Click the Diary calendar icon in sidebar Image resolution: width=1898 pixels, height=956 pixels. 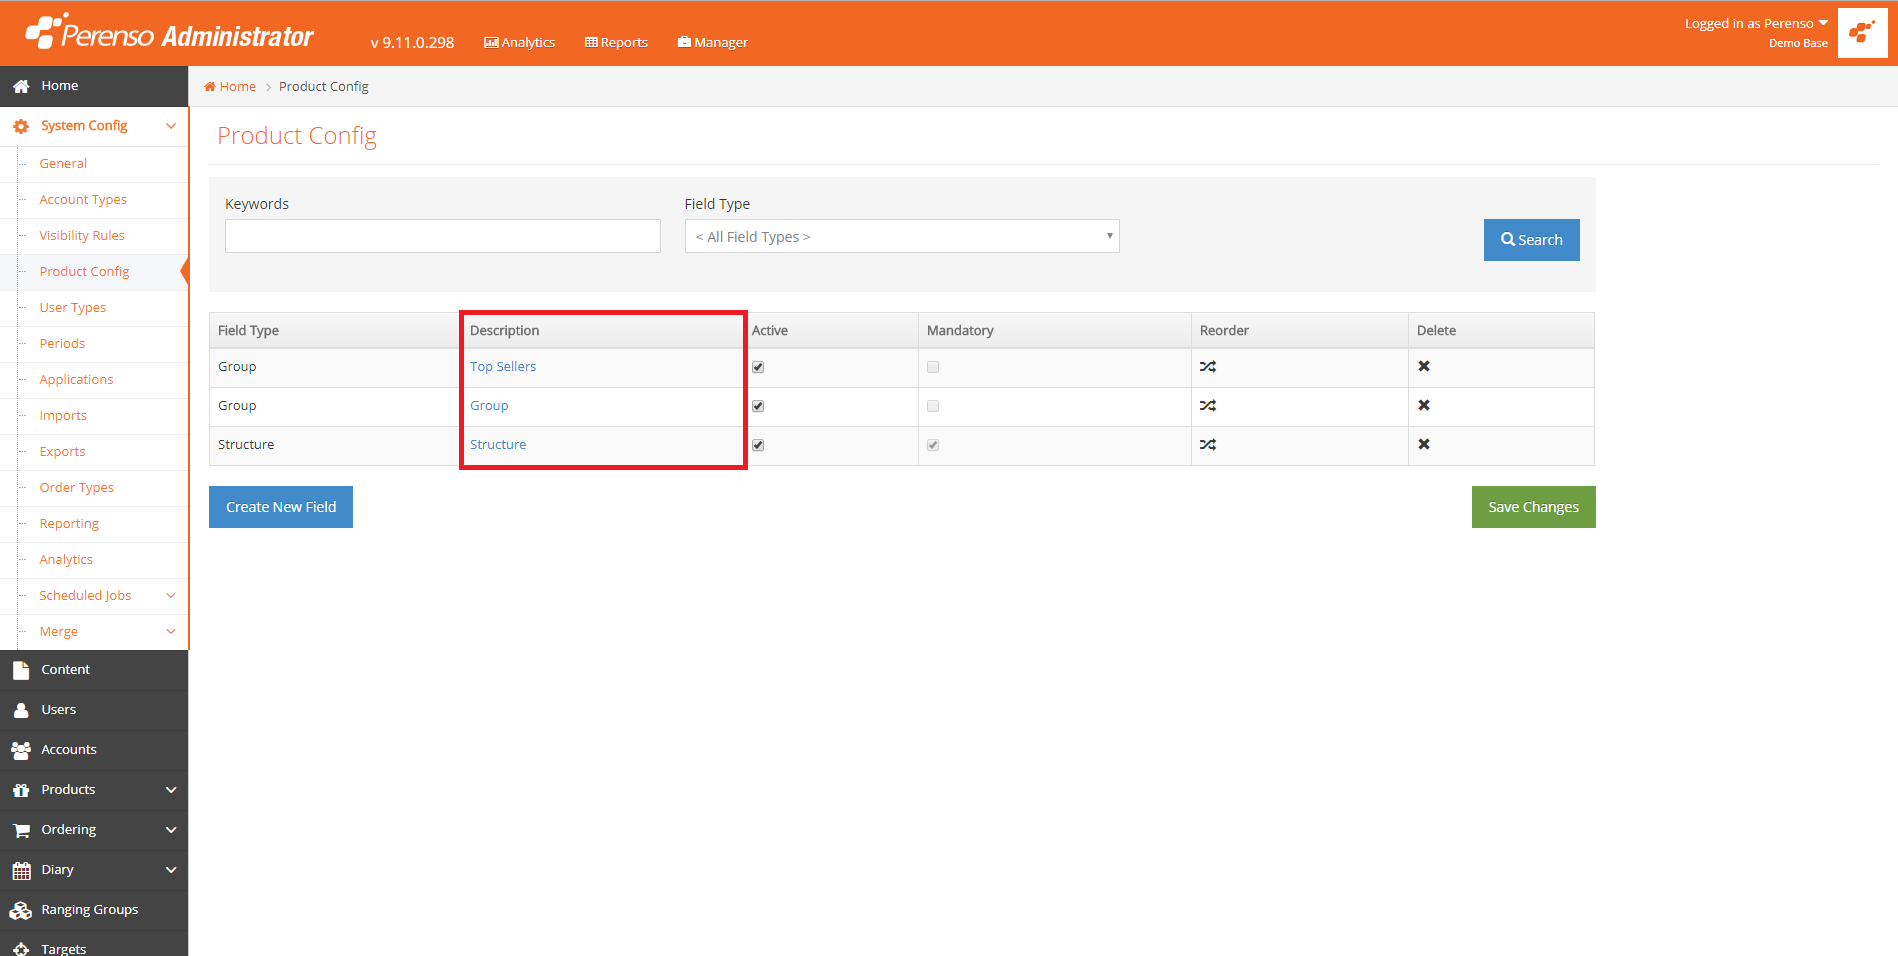tap(21, 870)
